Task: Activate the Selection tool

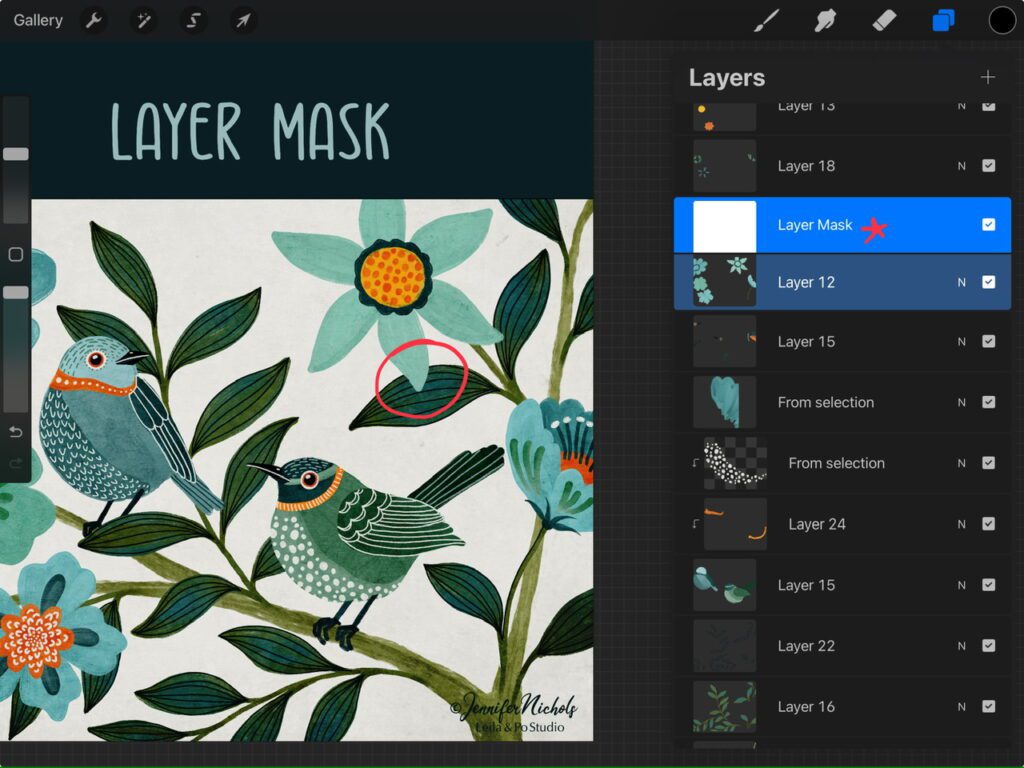Action: tap(193, 20)
